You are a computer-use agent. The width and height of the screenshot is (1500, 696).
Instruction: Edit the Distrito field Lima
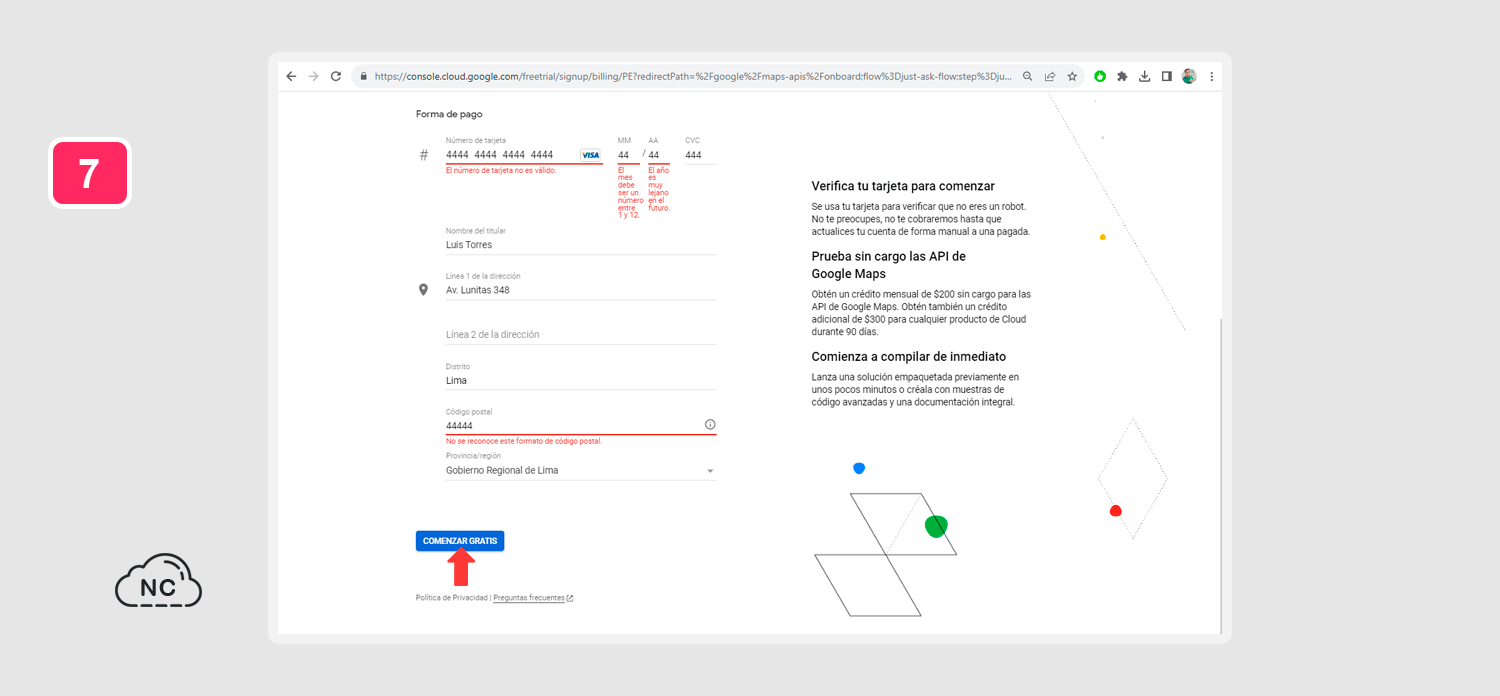pyautogui.click(x=581, y=380)
